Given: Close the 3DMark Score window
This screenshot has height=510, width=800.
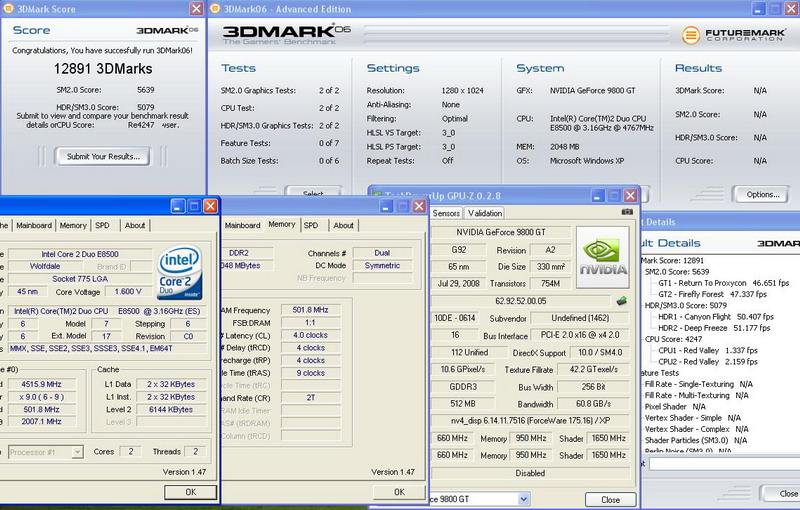Looking at the screenshot, I should [x=196, y=8].
